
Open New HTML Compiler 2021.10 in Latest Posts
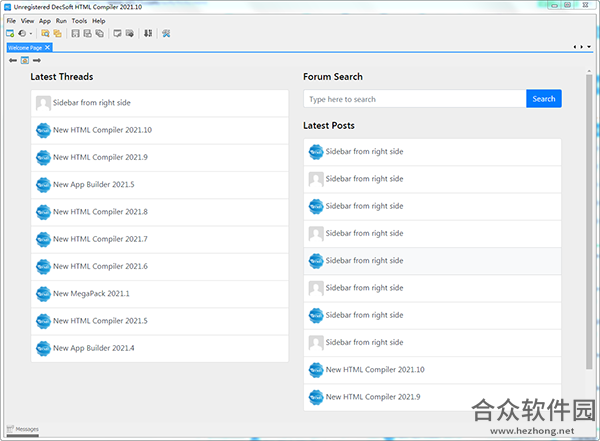coord(432,370)
